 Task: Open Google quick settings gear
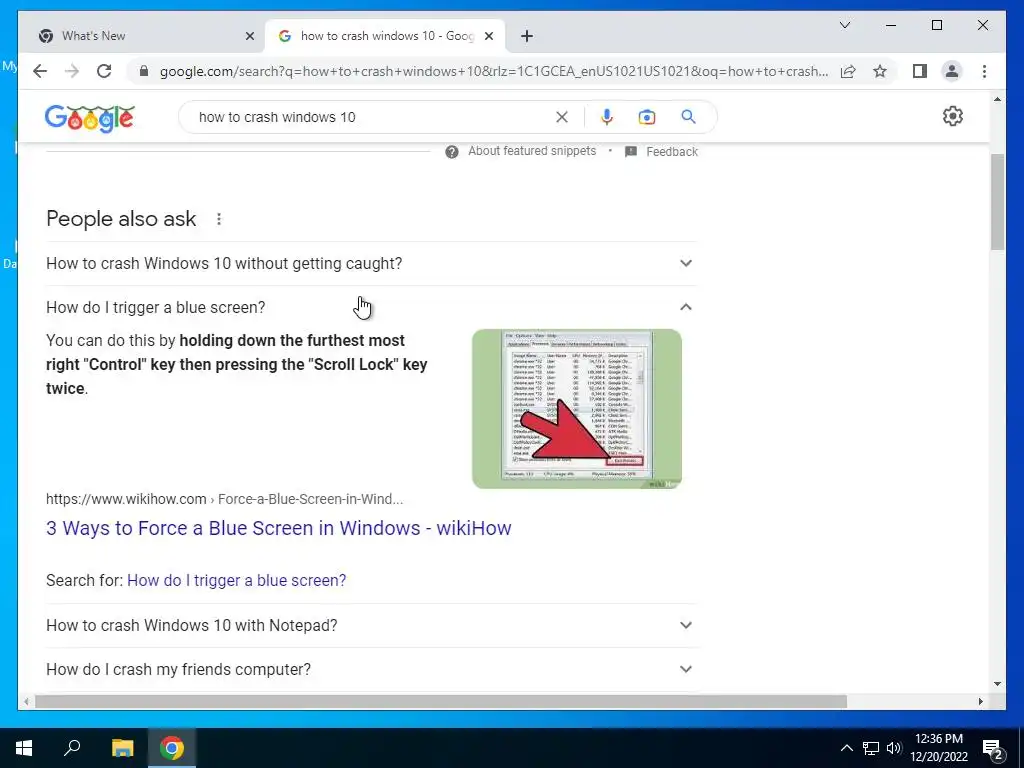[x=953, y=116]
